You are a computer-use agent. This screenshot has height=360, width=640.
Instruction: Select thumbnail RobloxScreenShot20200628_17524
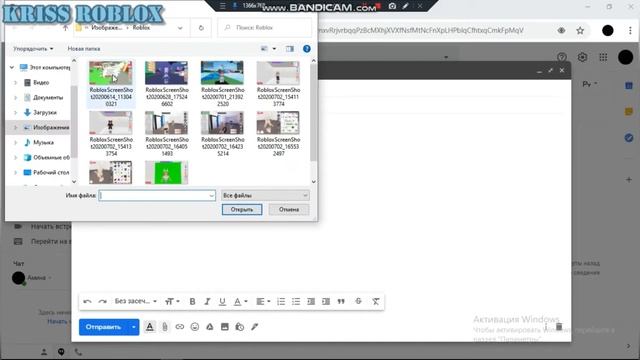click(x=167, y=84)
